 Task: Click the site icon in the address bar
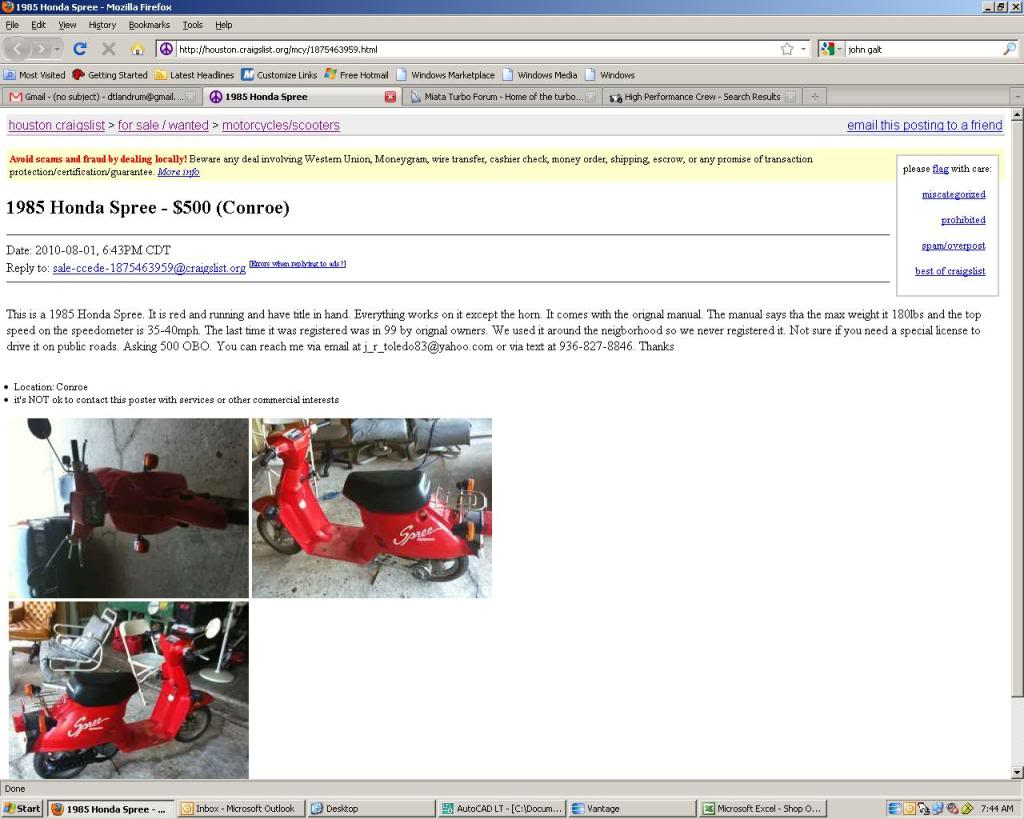pos(165,48)
